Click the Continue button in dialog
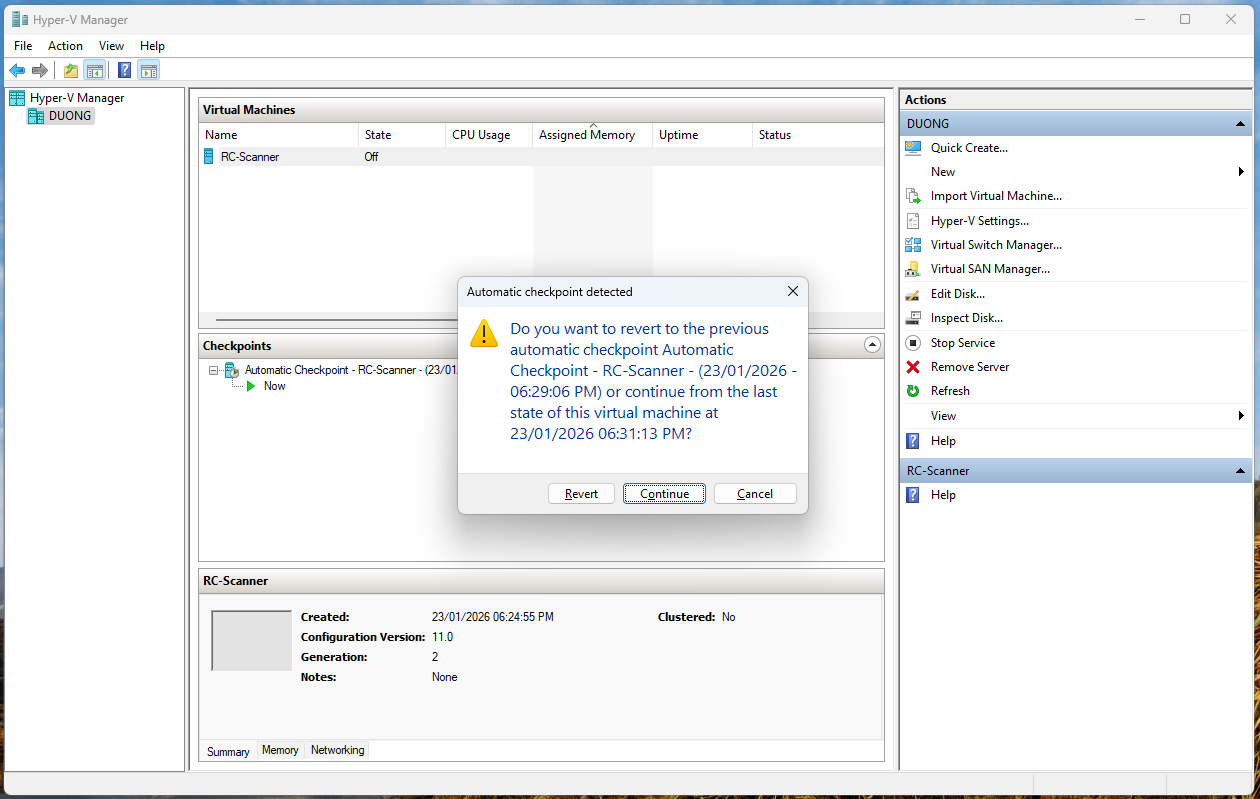This screenshot has width=1260, height=799. tap(665, 494)
